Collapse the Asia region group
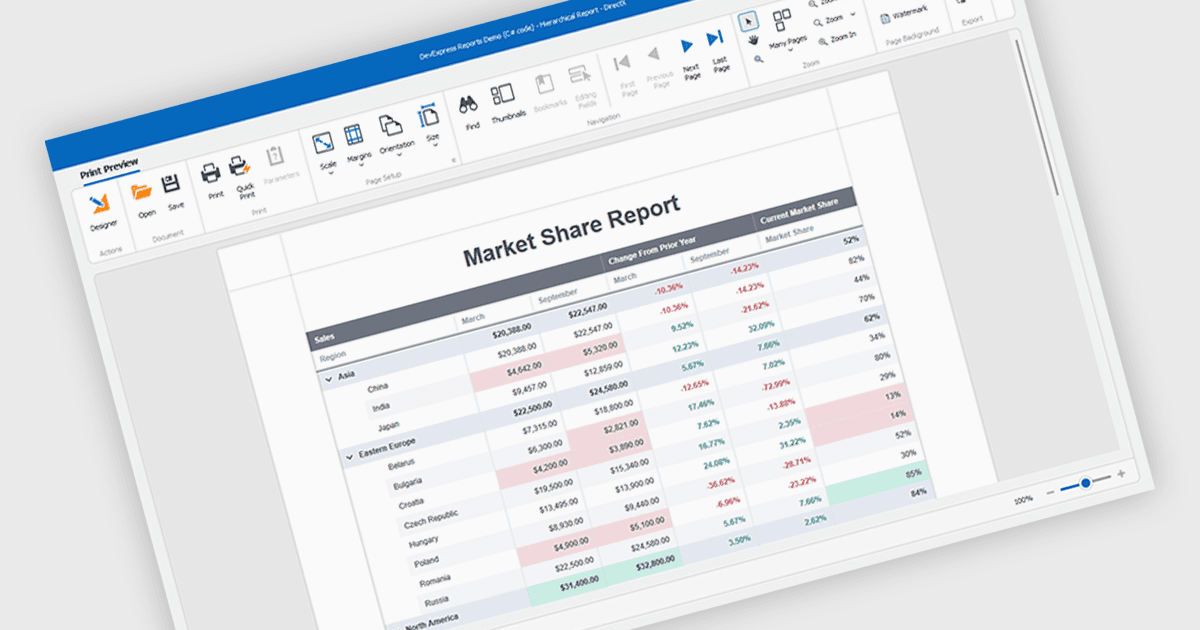 328,380
